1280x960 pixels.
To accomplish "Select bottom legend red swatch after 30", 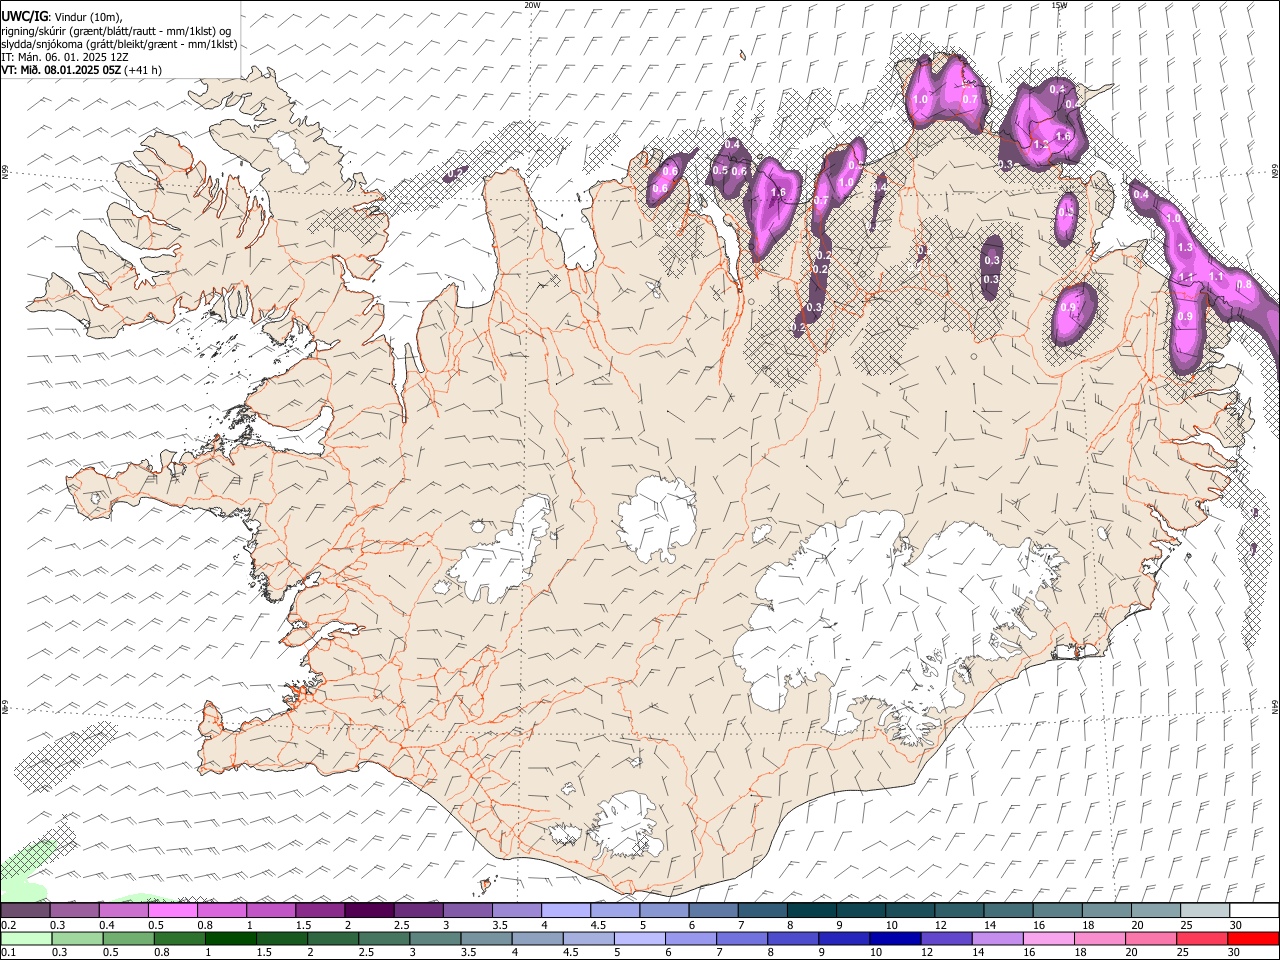I will click(1253, 938).
